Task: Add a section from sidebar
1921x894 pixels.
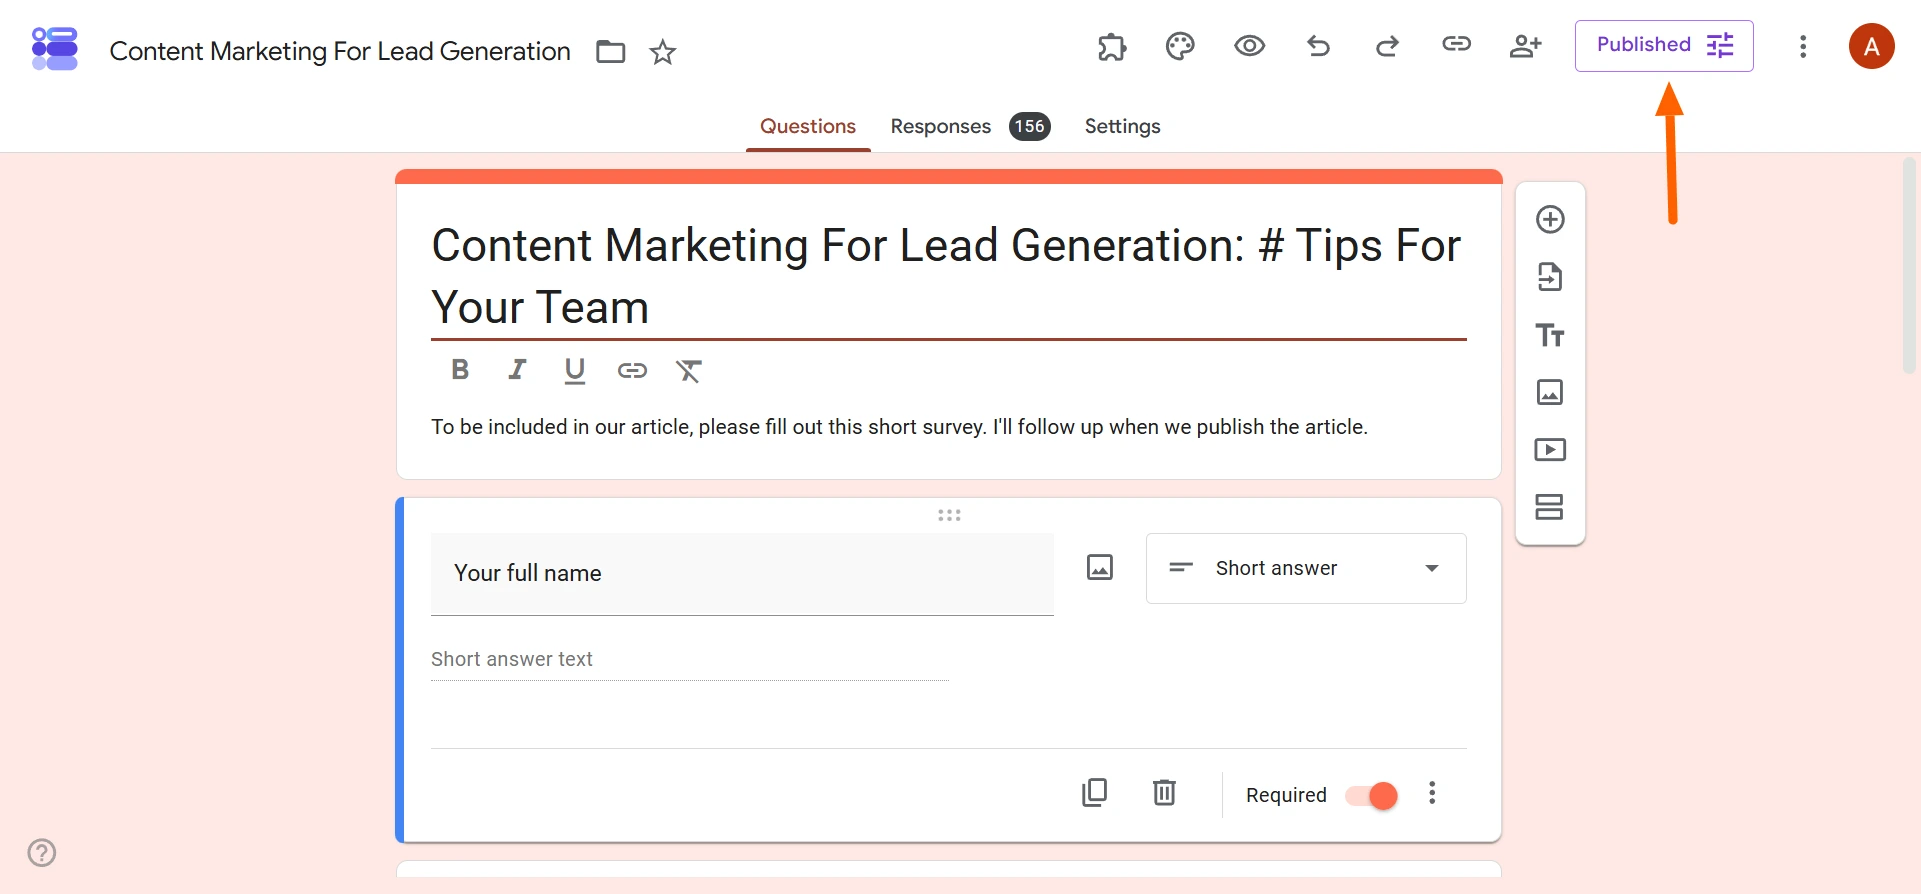Action: [x=1550, y=507]
